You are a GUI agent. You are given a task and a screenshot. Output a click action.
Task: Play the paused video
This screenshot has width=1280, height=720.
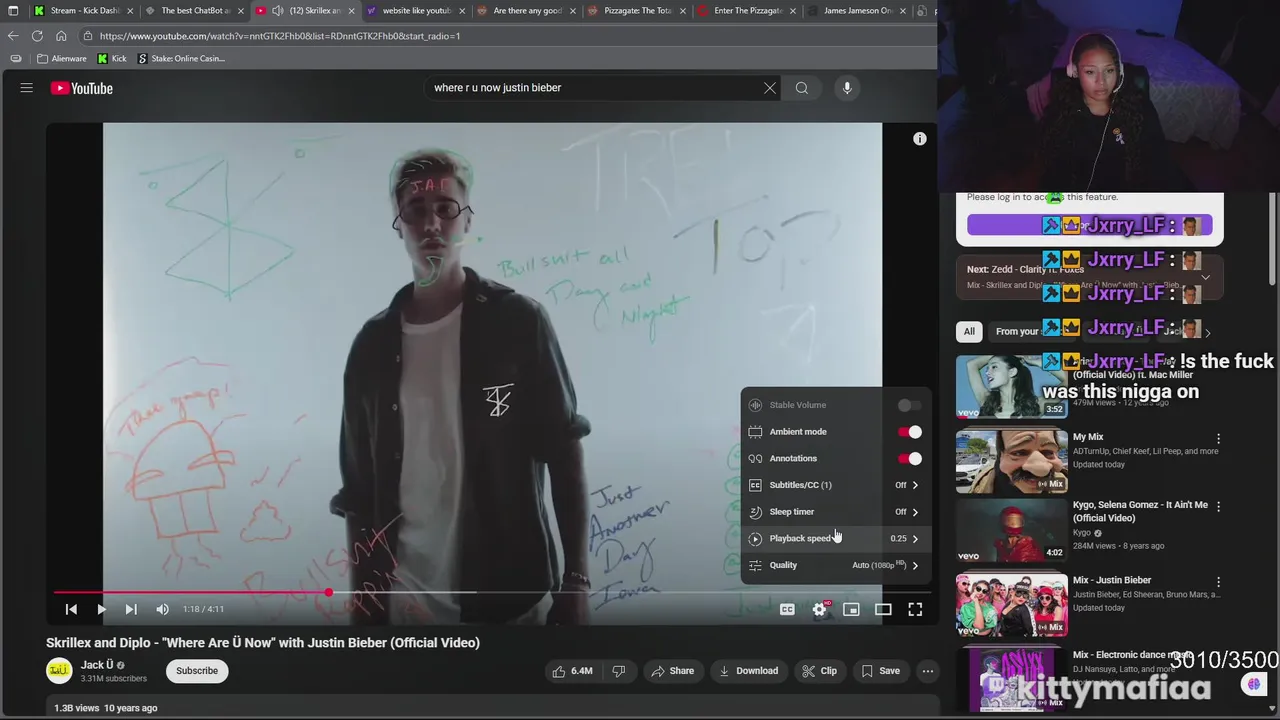pyautogui.click(x=101, y=609)
